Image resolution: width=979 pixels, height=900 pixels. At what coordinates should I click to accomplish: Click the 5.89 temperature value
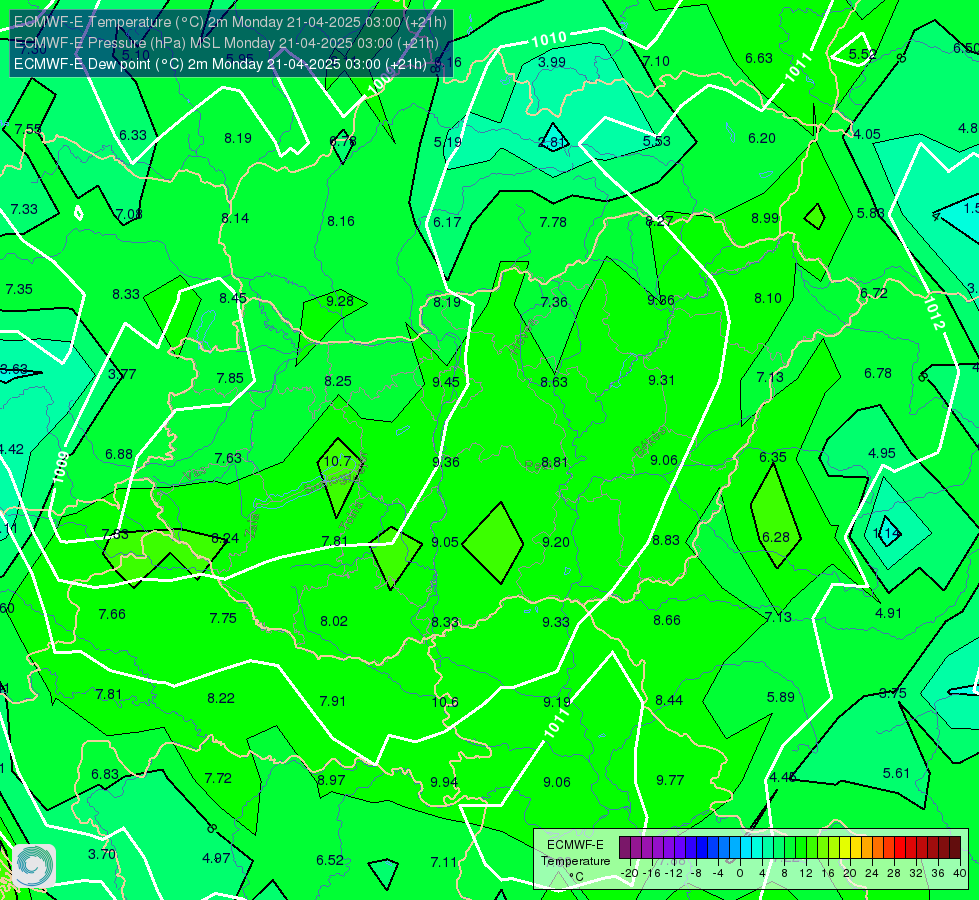(x=780, y=697)
